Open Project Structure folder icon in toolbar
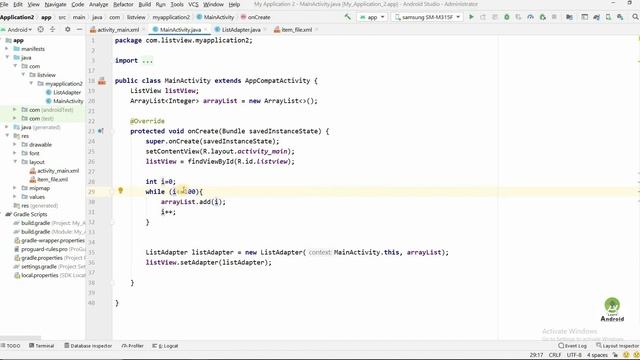The image size is (640, 360). click(569, 17)
